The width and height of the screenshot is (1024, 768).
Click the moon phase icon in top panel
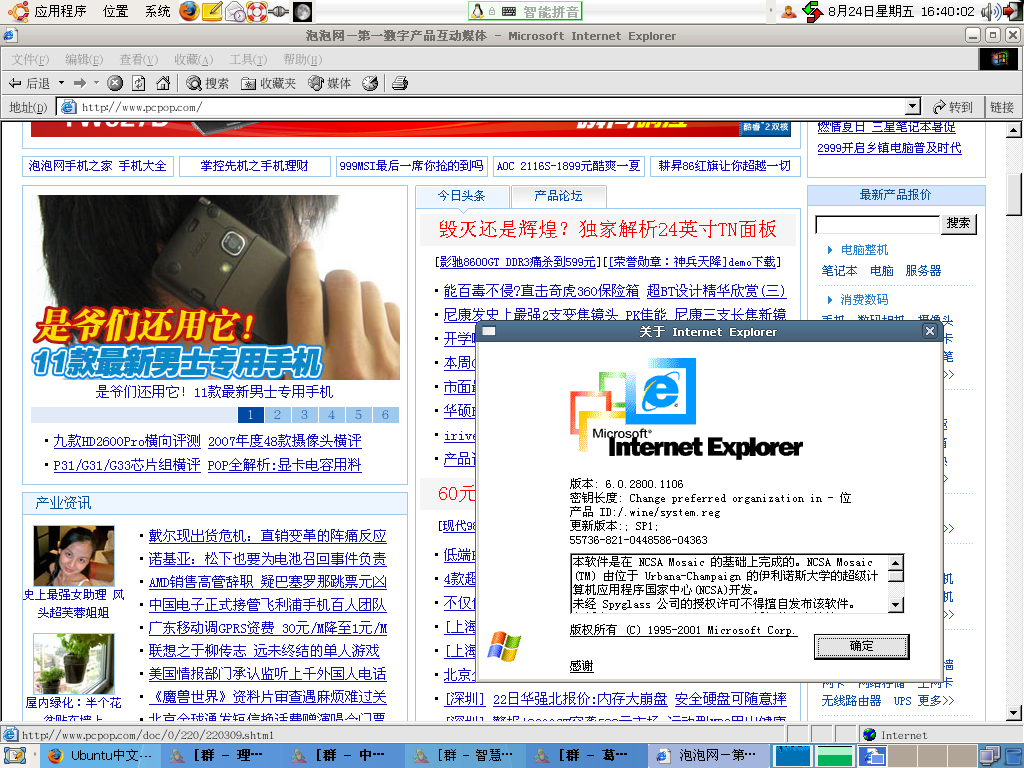tap(302, 11)
